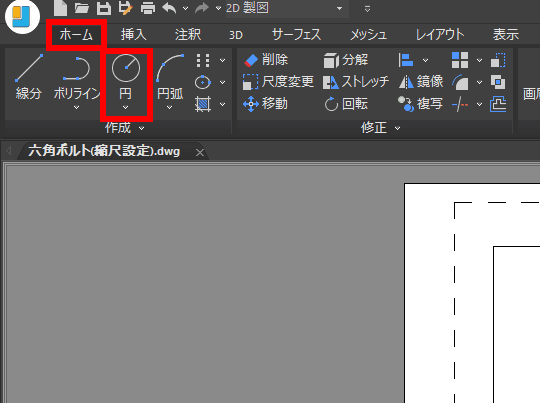The height and width of the screenshot is (403, 540).
Task: Open a file with the folder icon
Action: click(x=82, y=8)
